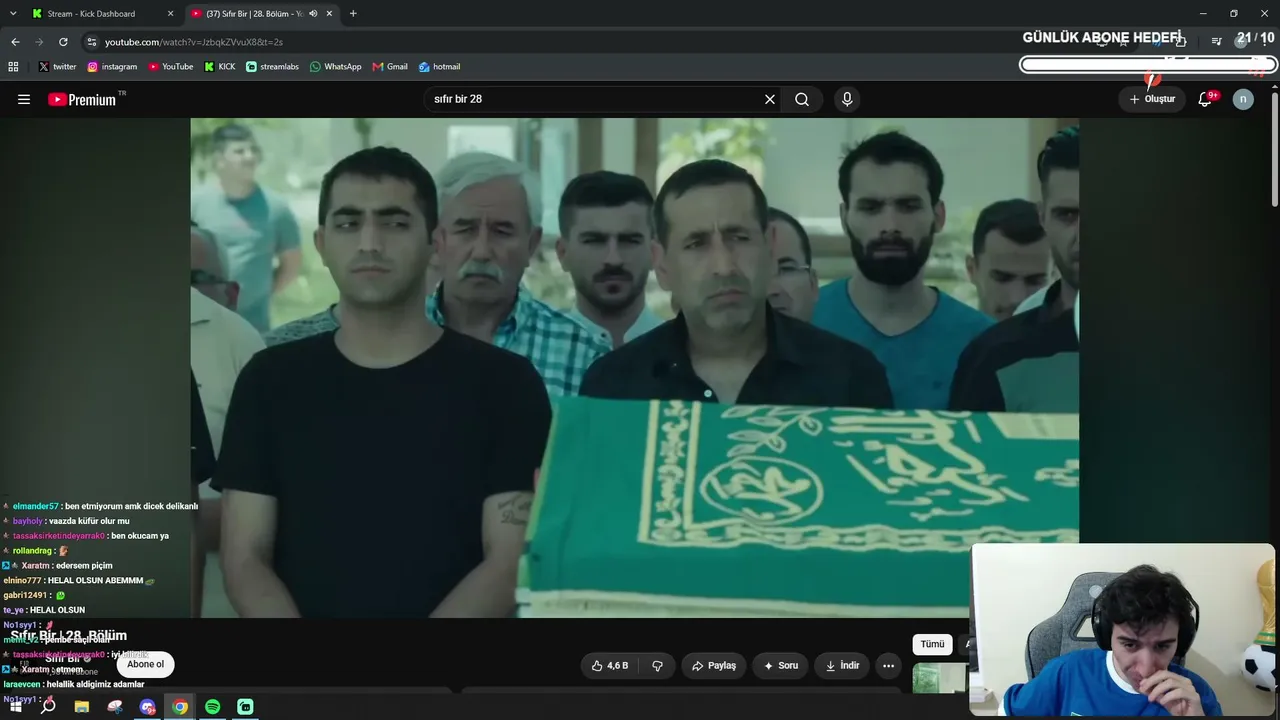This screenshot has height=720, width=1280.
Task: Click the video player showing the funeral scene
Action: pyautogui.click(x=634, y=367)
